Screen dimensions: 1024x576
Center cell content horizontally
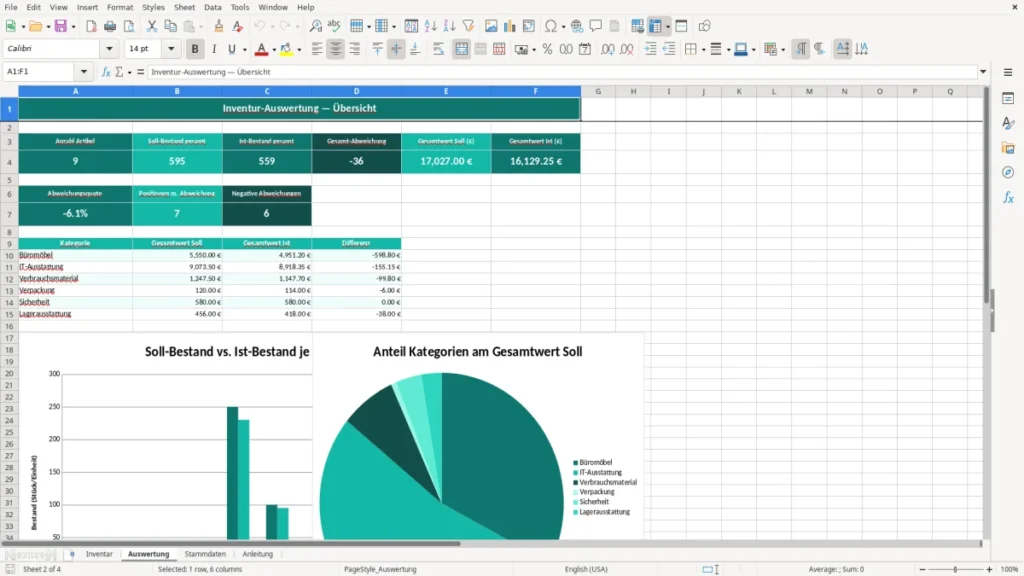point(336,49)
